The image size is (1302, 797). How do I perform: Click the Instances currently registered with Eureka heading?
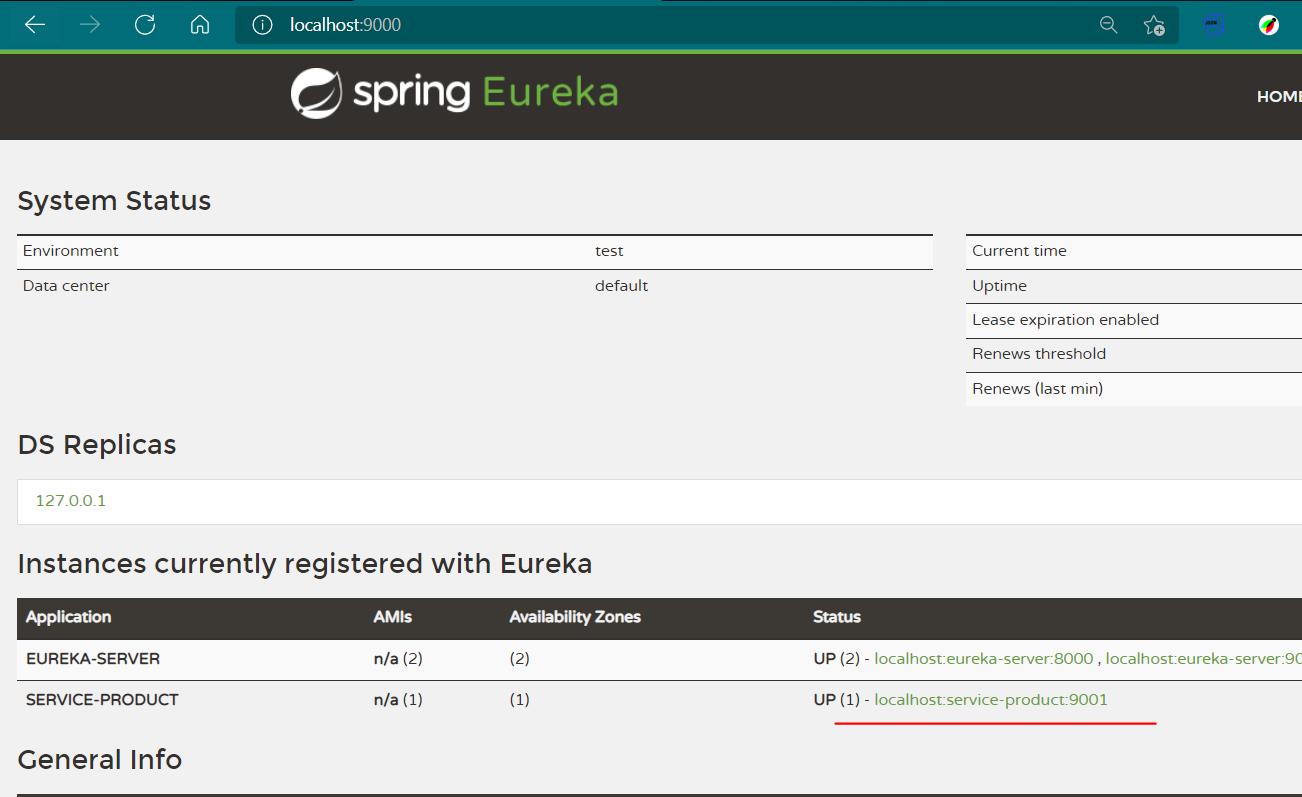(x=305, y=564)
